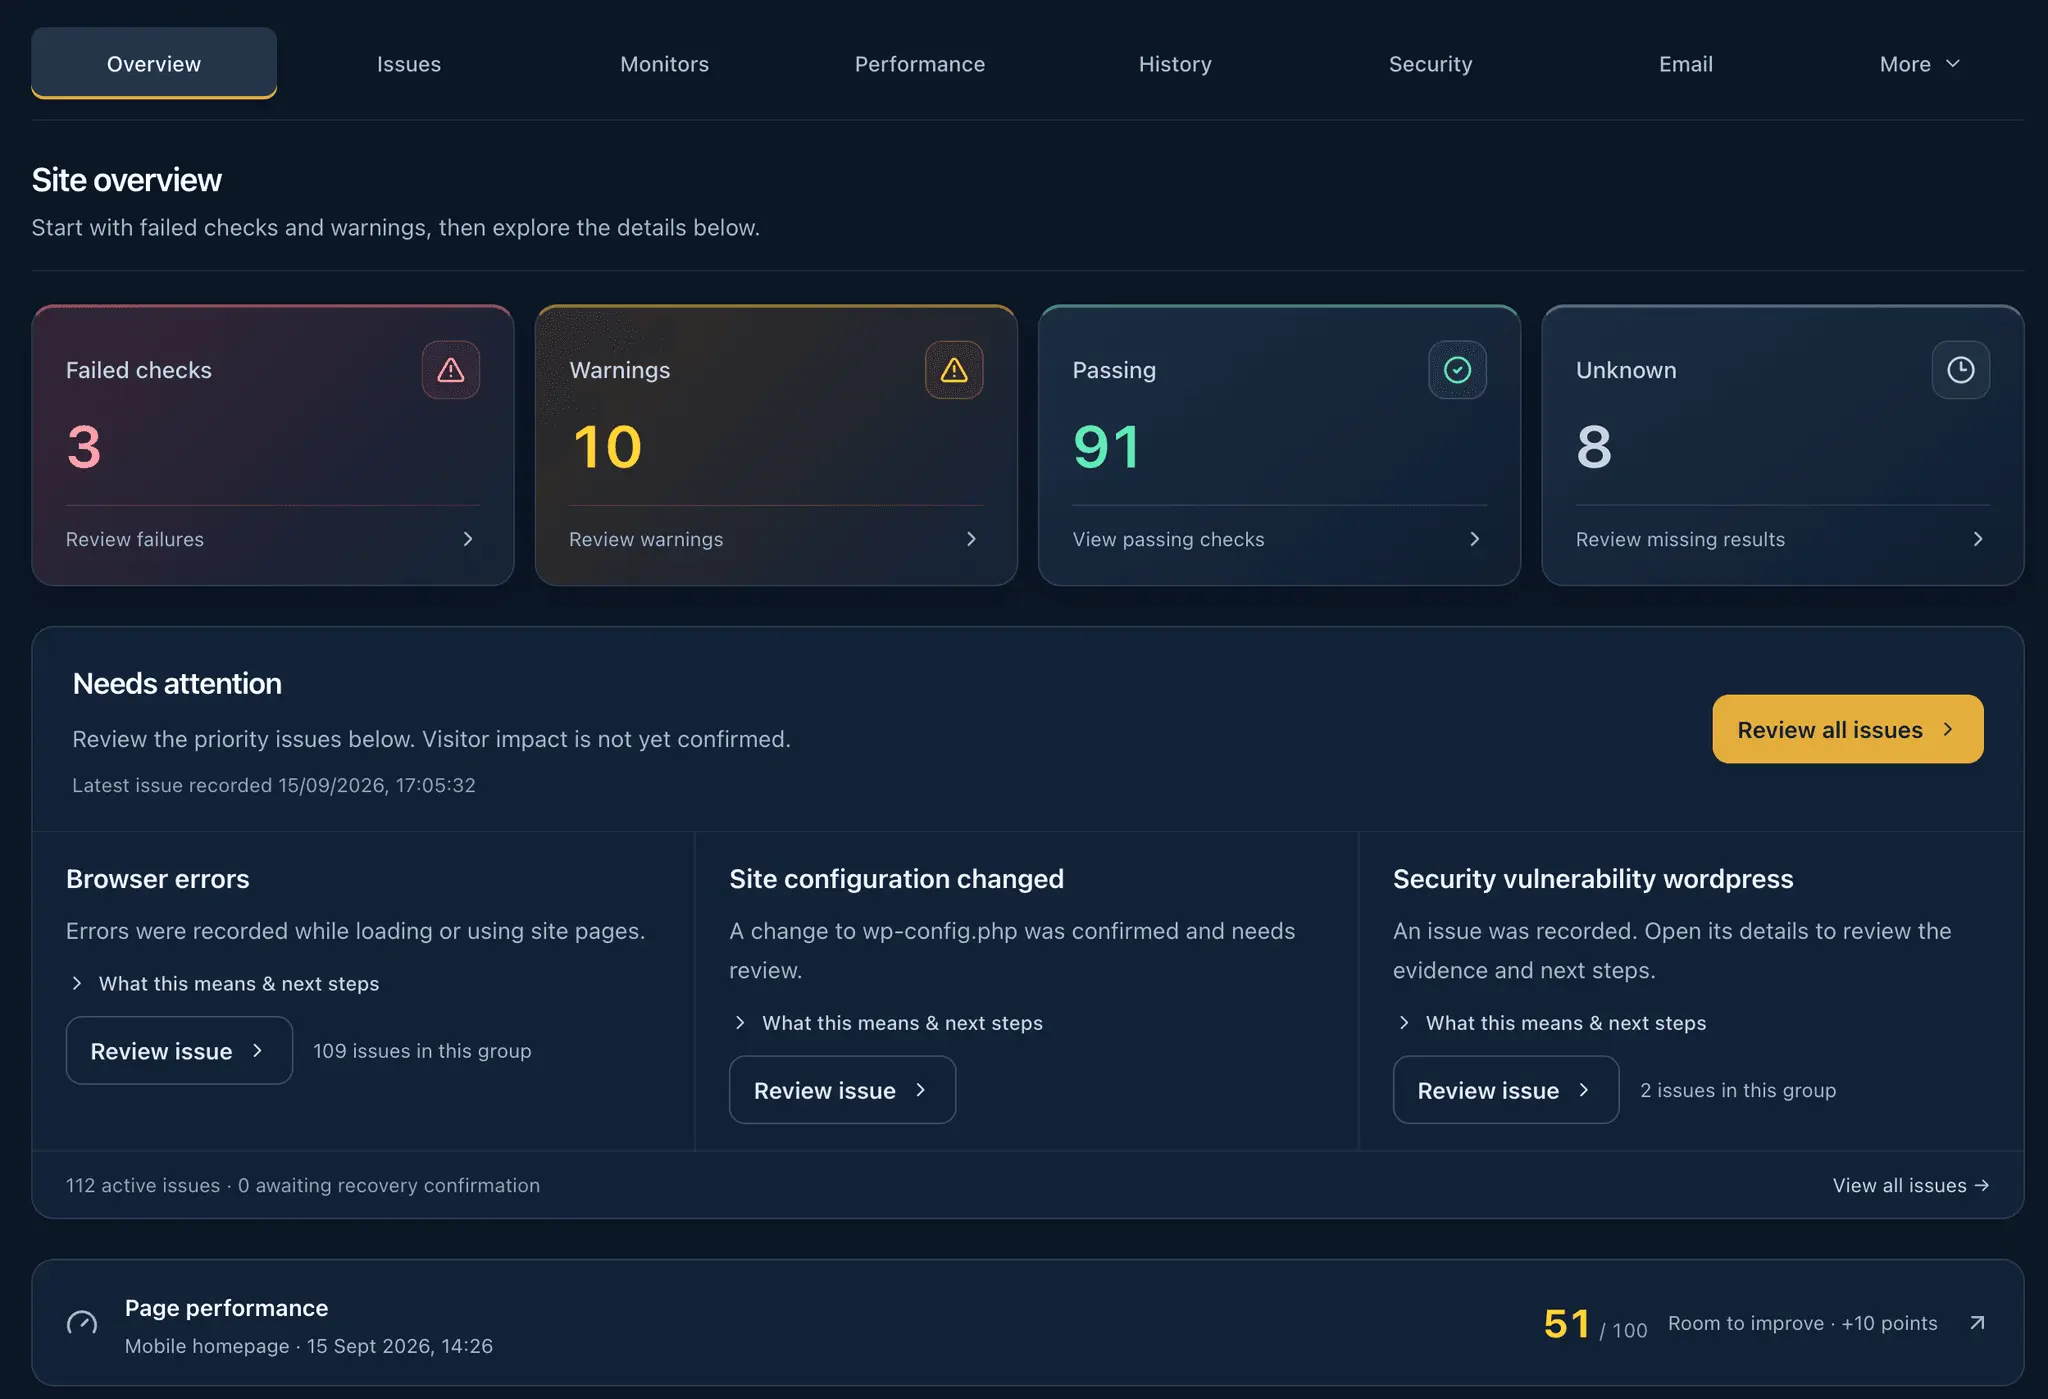The width and height of the screenshot is (2048, 1399).
Task: Expand Security vulnerability wordpress next steps details
Action: 1551,1023
